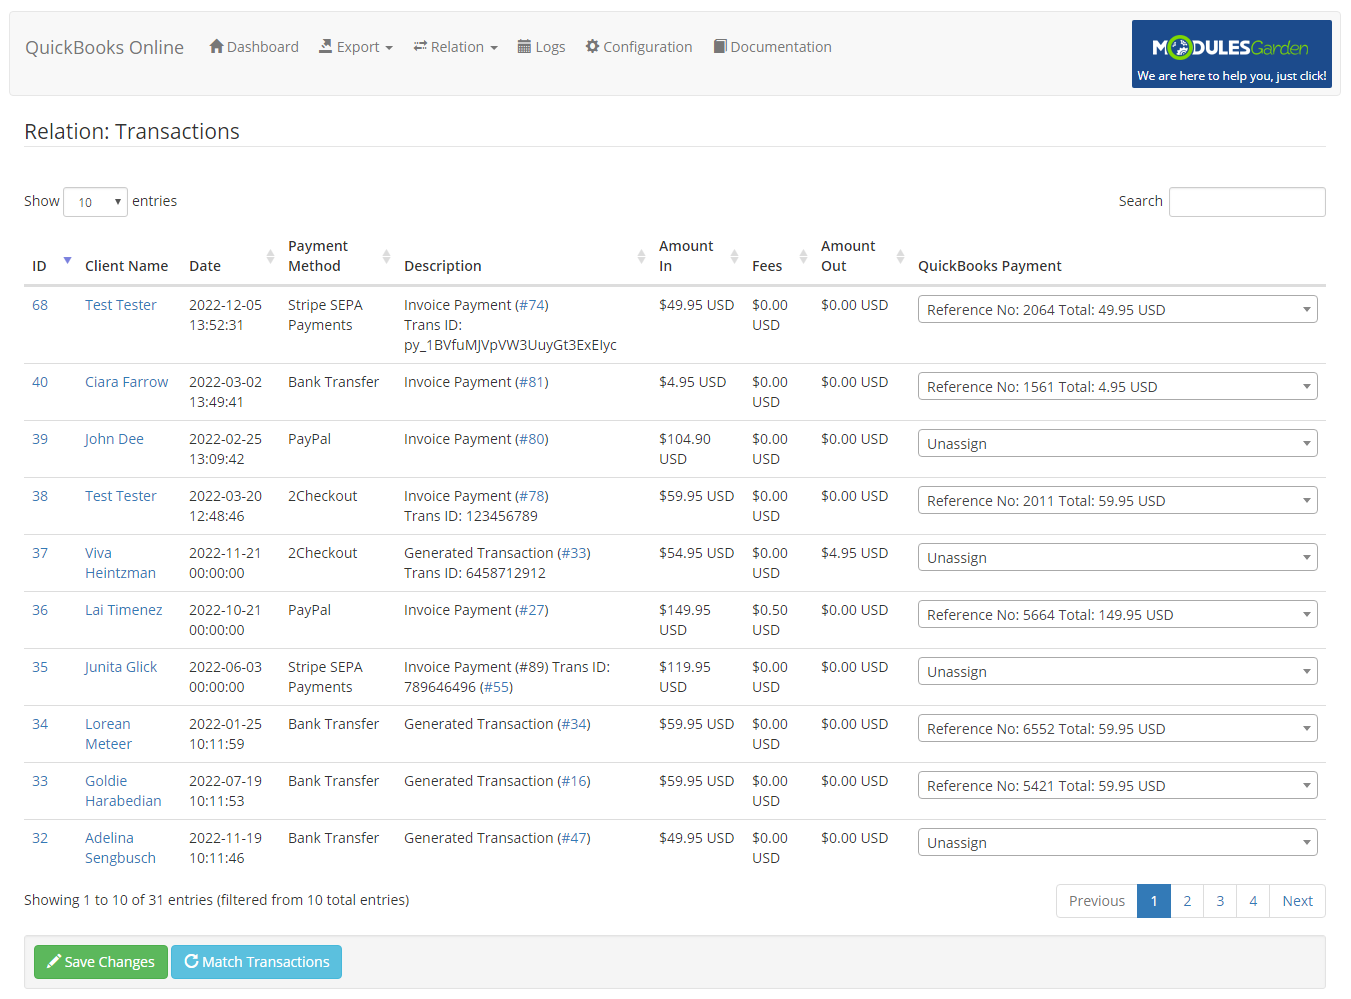Sort by Amount In column arrows
The width and height of the screenshot is (1351, 999).
pyautogui.click(x=734, y=257)
